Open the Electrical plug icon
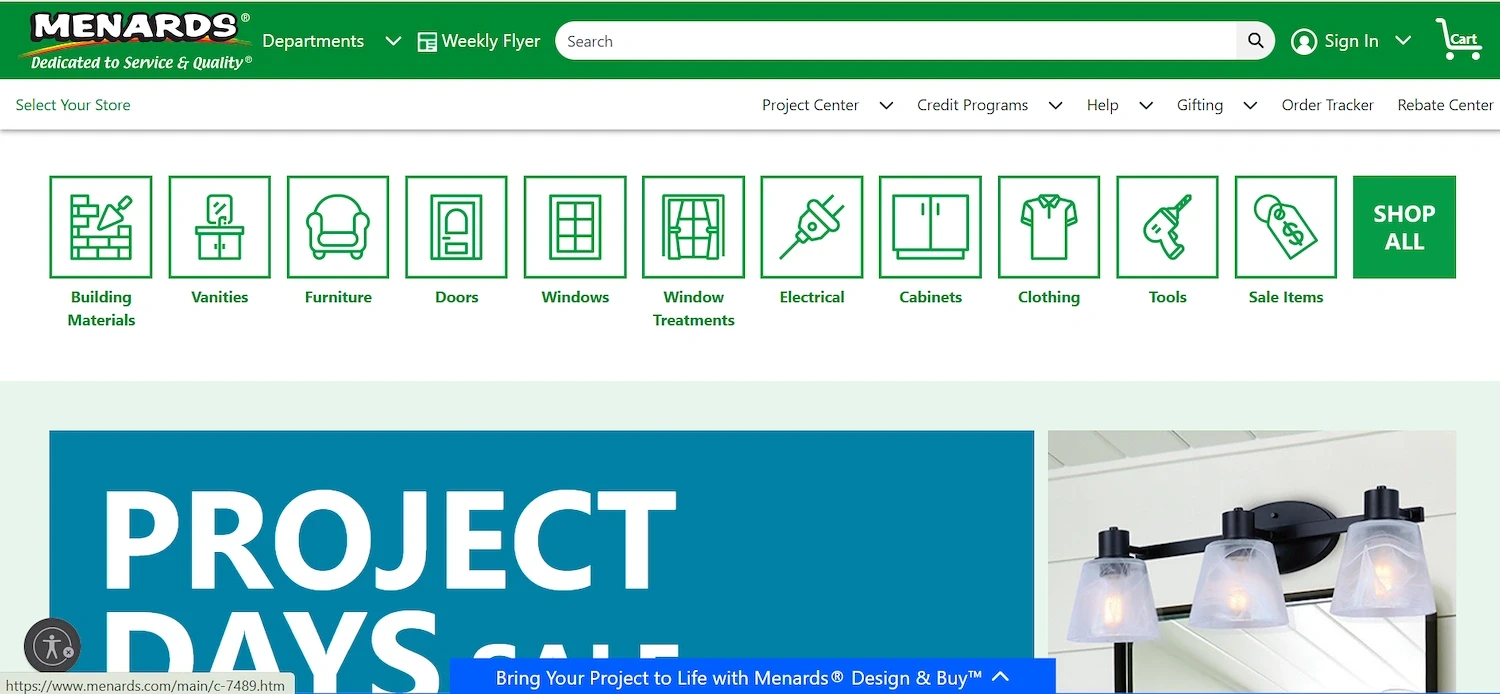This screenshot has height=694, width=1500. pos(812,227)
